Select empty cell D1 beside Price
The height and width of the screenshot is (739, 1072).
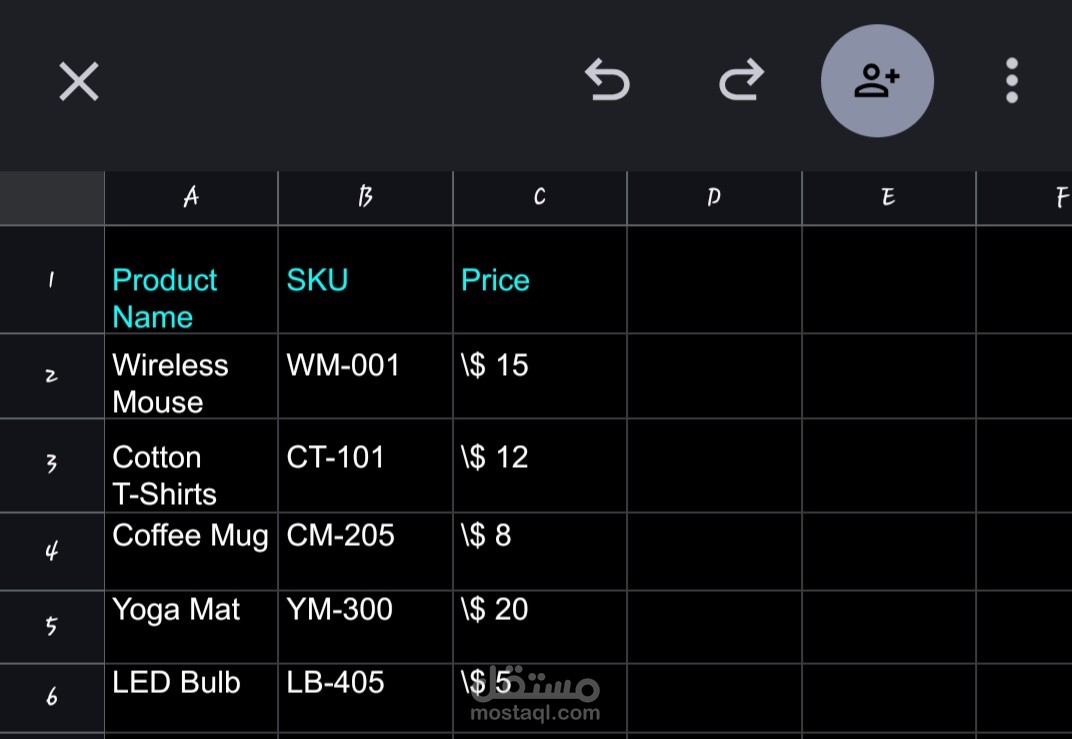coord(714,280)
